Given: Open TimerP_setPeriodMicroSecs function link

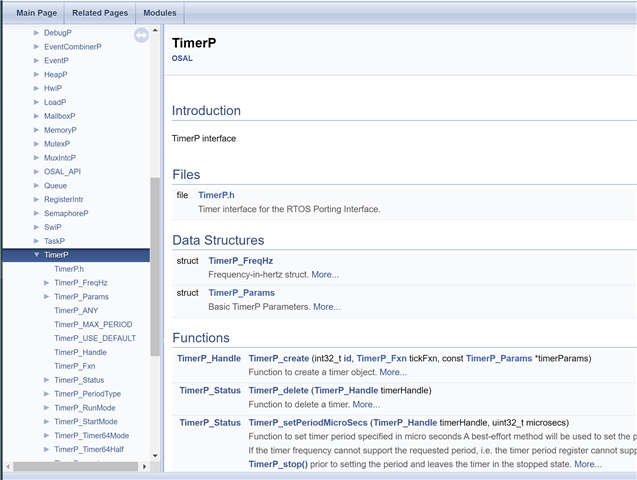Looking at the screenshot, I should (308, 422).
